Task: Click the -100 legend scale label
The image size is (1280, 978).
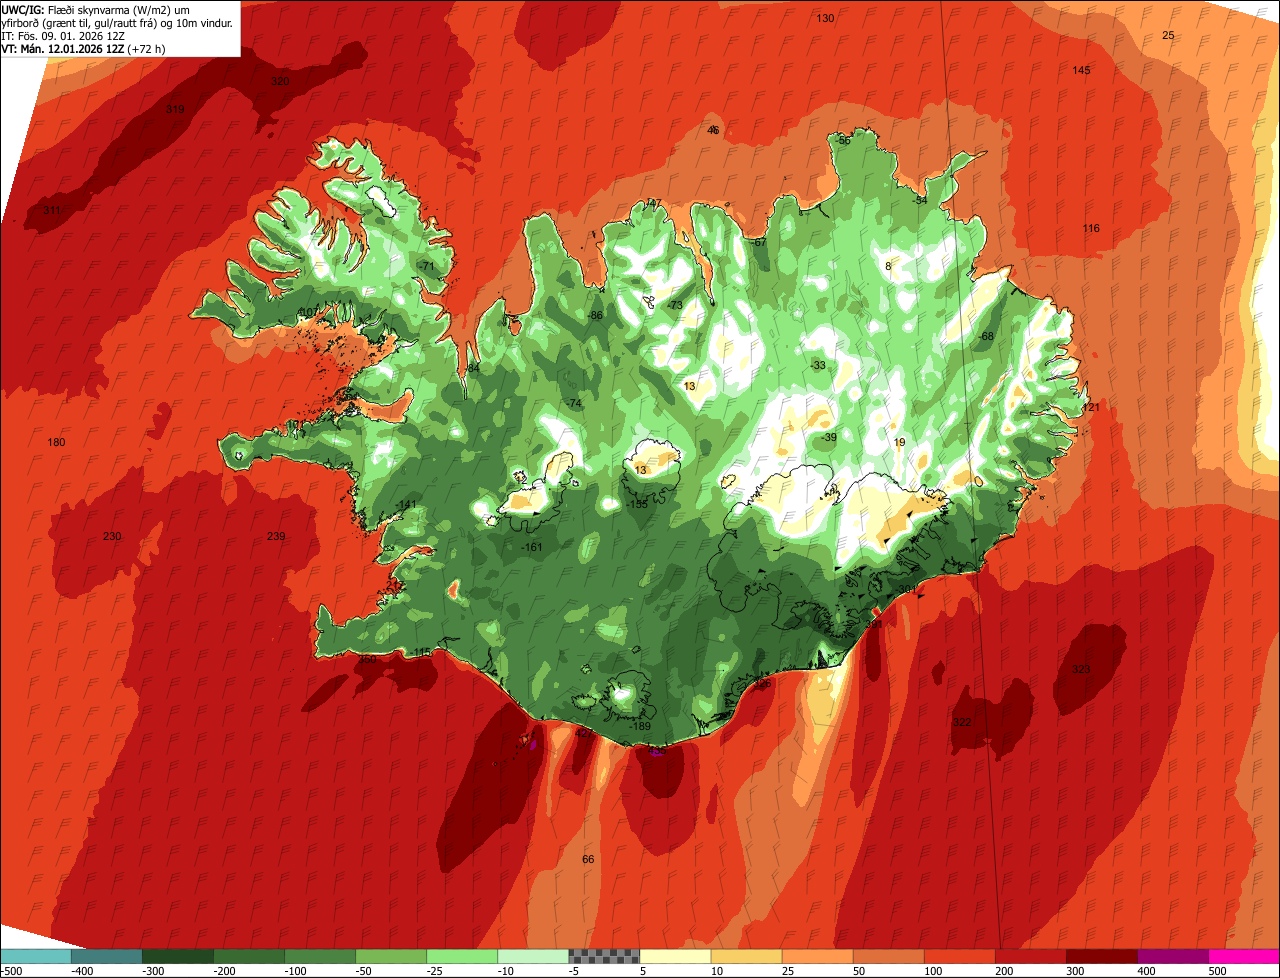Action: (295, 971)
